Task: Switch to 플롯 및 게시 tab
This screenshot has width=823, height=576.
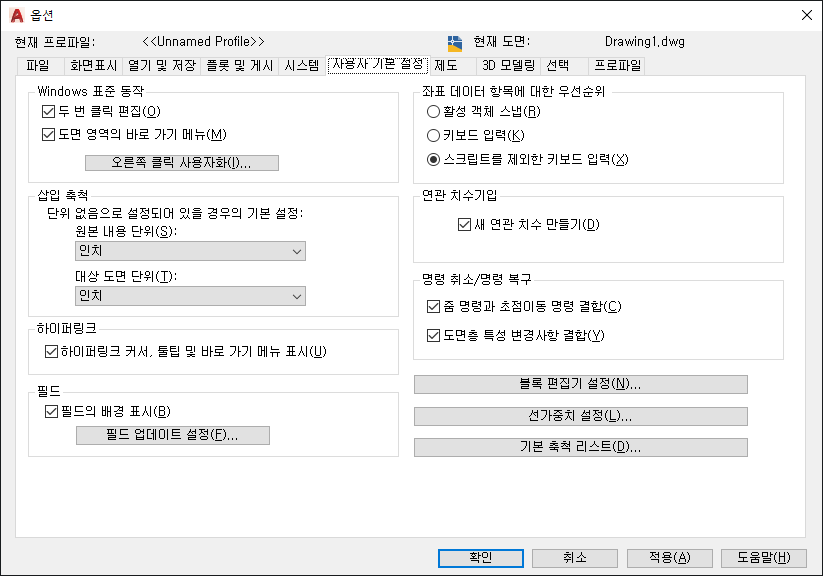Action: coord(239,66)
